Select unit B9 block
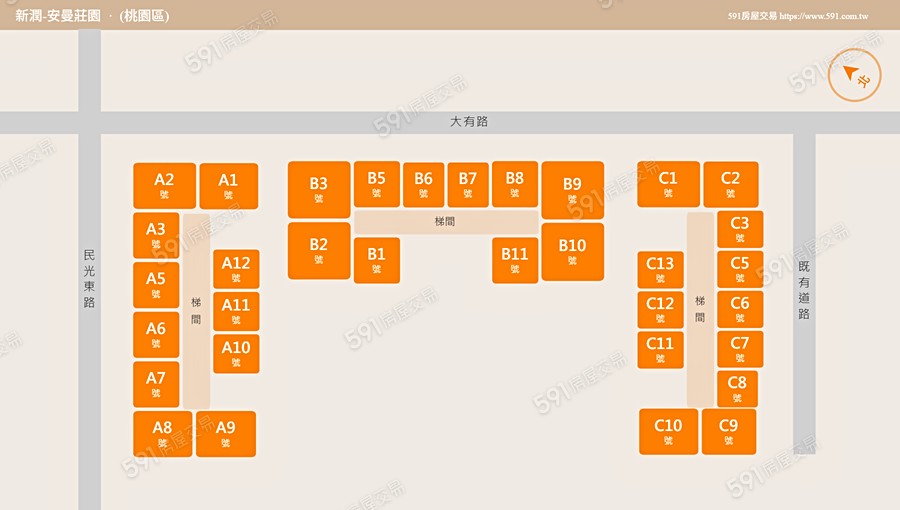900x510 pixels. (572, 189)
